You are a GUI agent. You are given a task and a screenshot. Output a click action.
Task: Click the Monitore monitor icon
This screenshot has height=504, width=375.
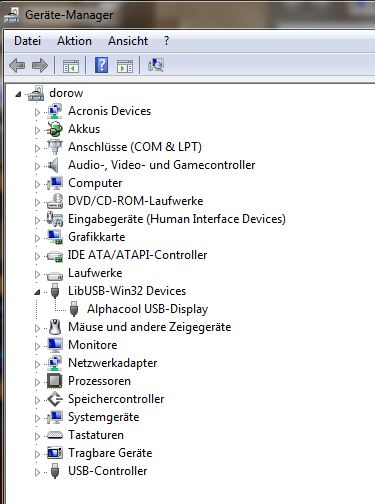point(55,345)
